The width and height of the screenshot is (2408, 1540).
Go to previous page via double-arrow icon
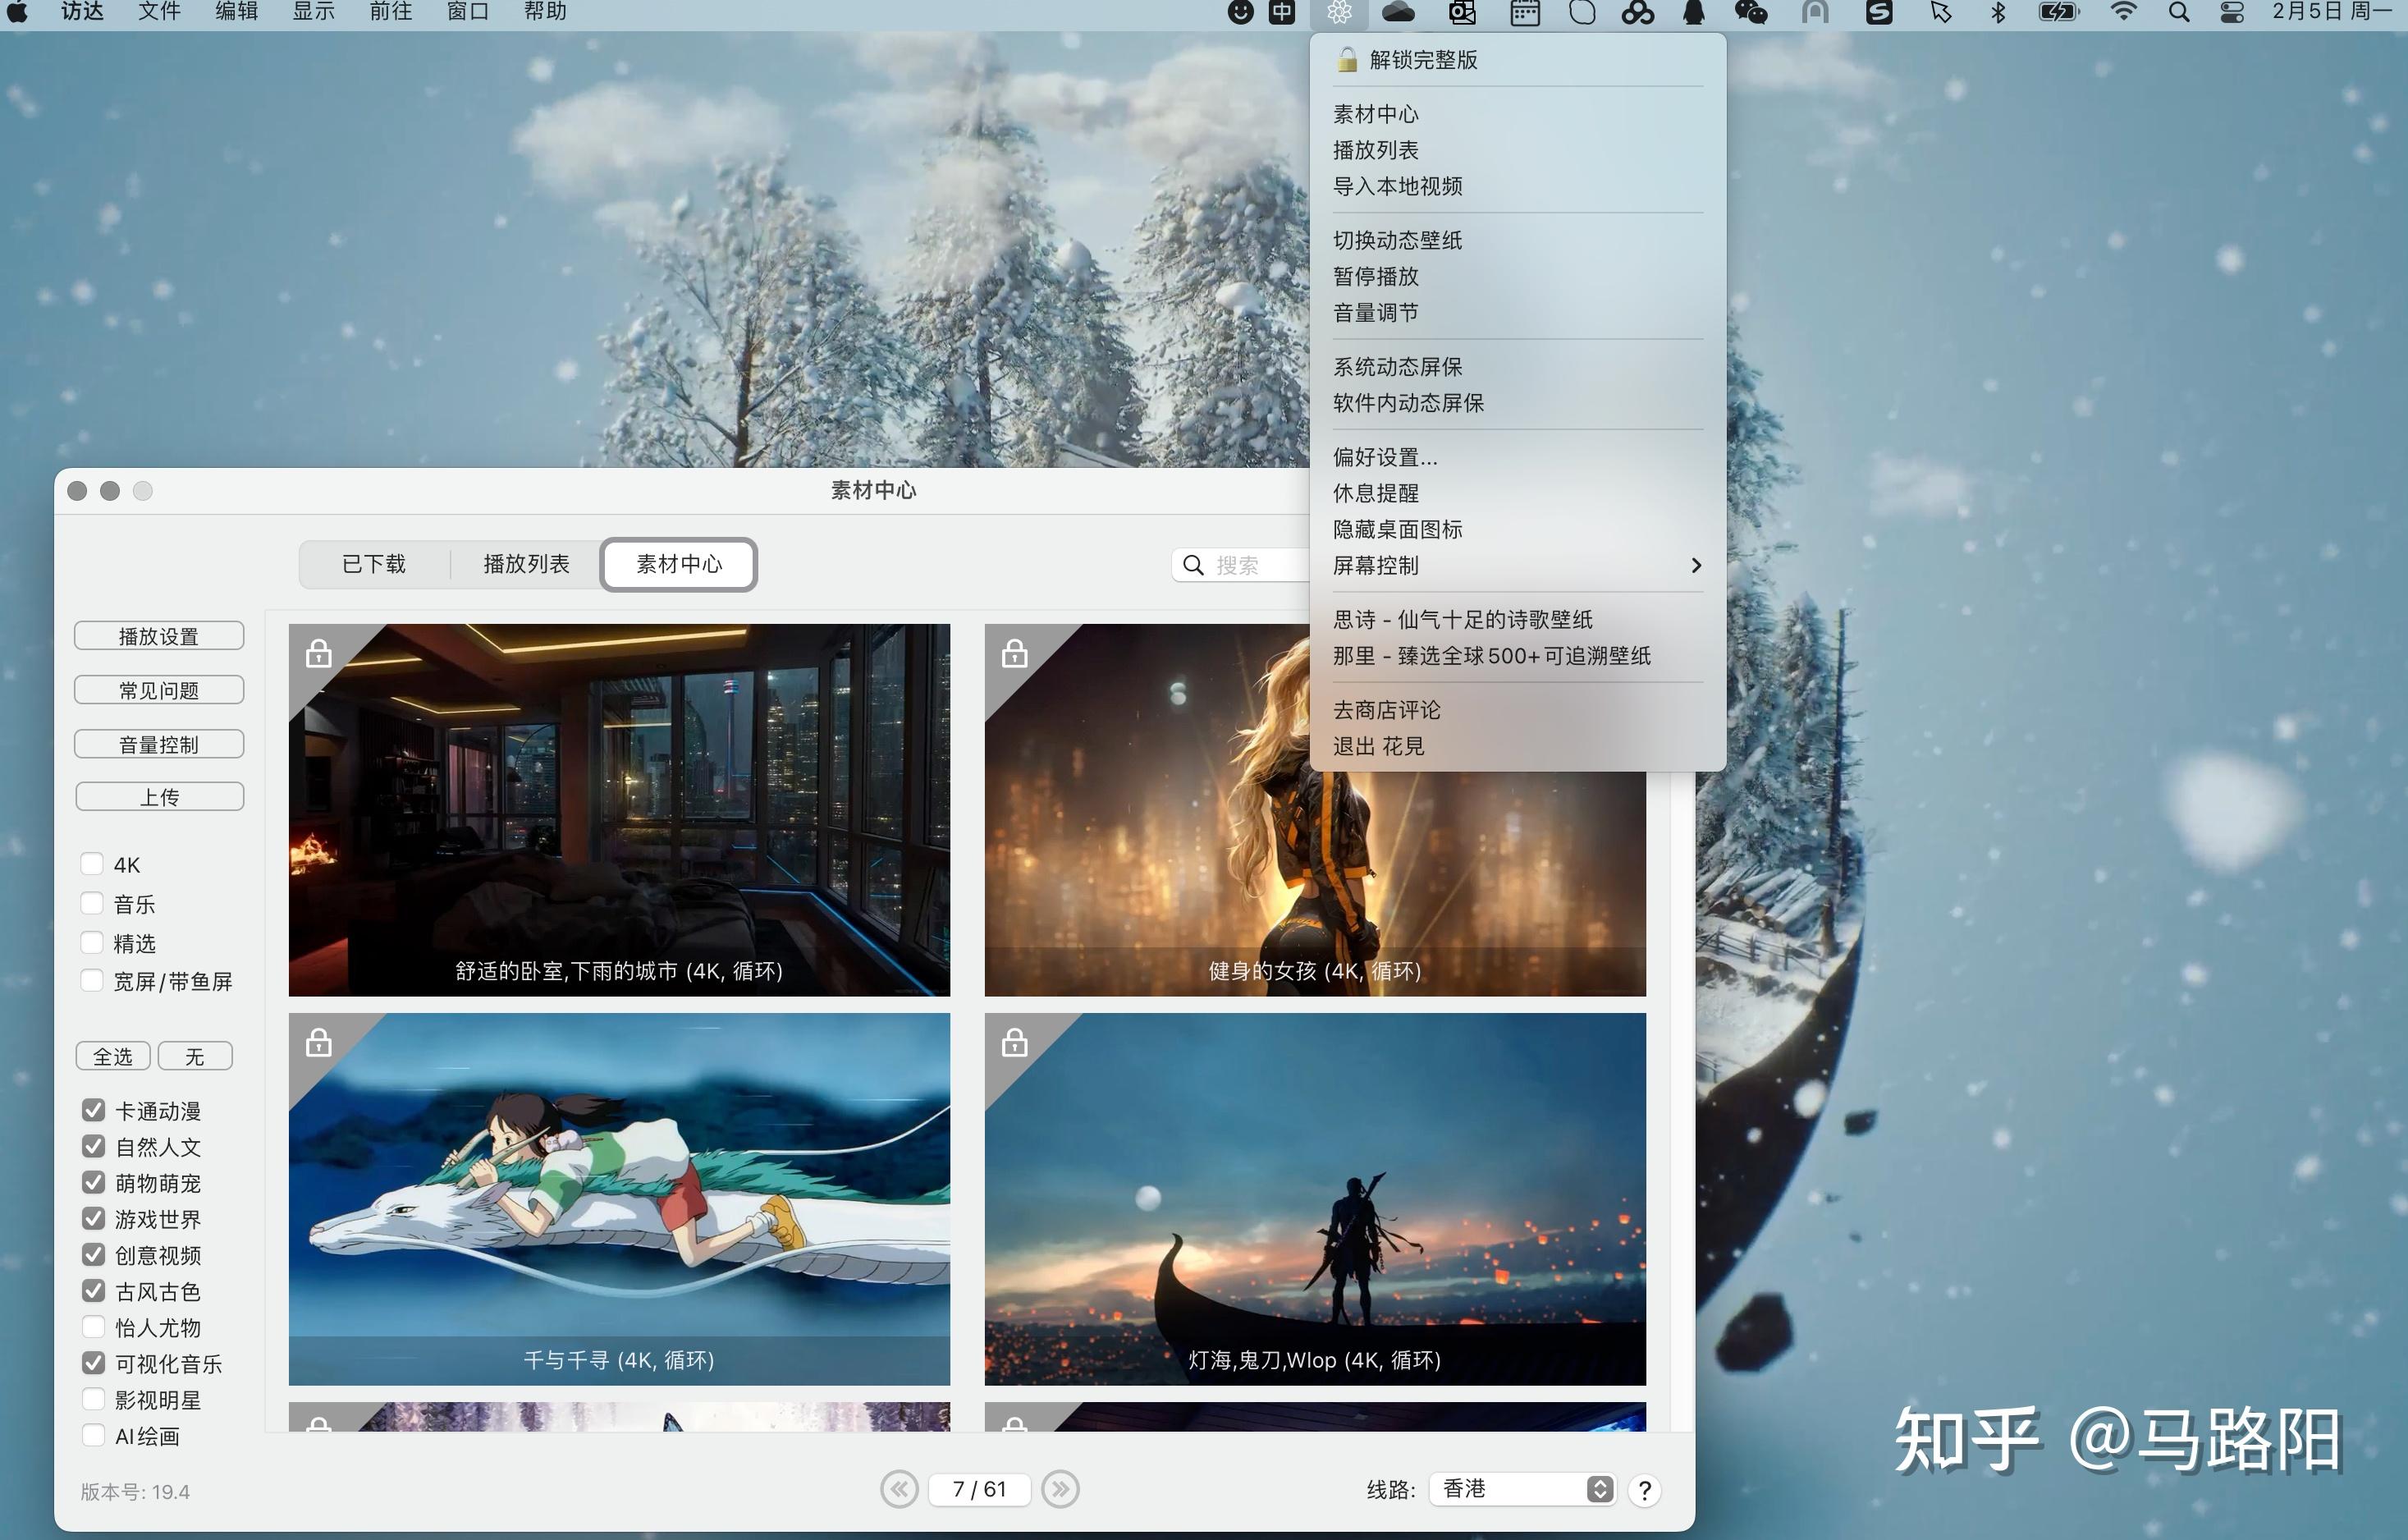(x=899, y=1489)
